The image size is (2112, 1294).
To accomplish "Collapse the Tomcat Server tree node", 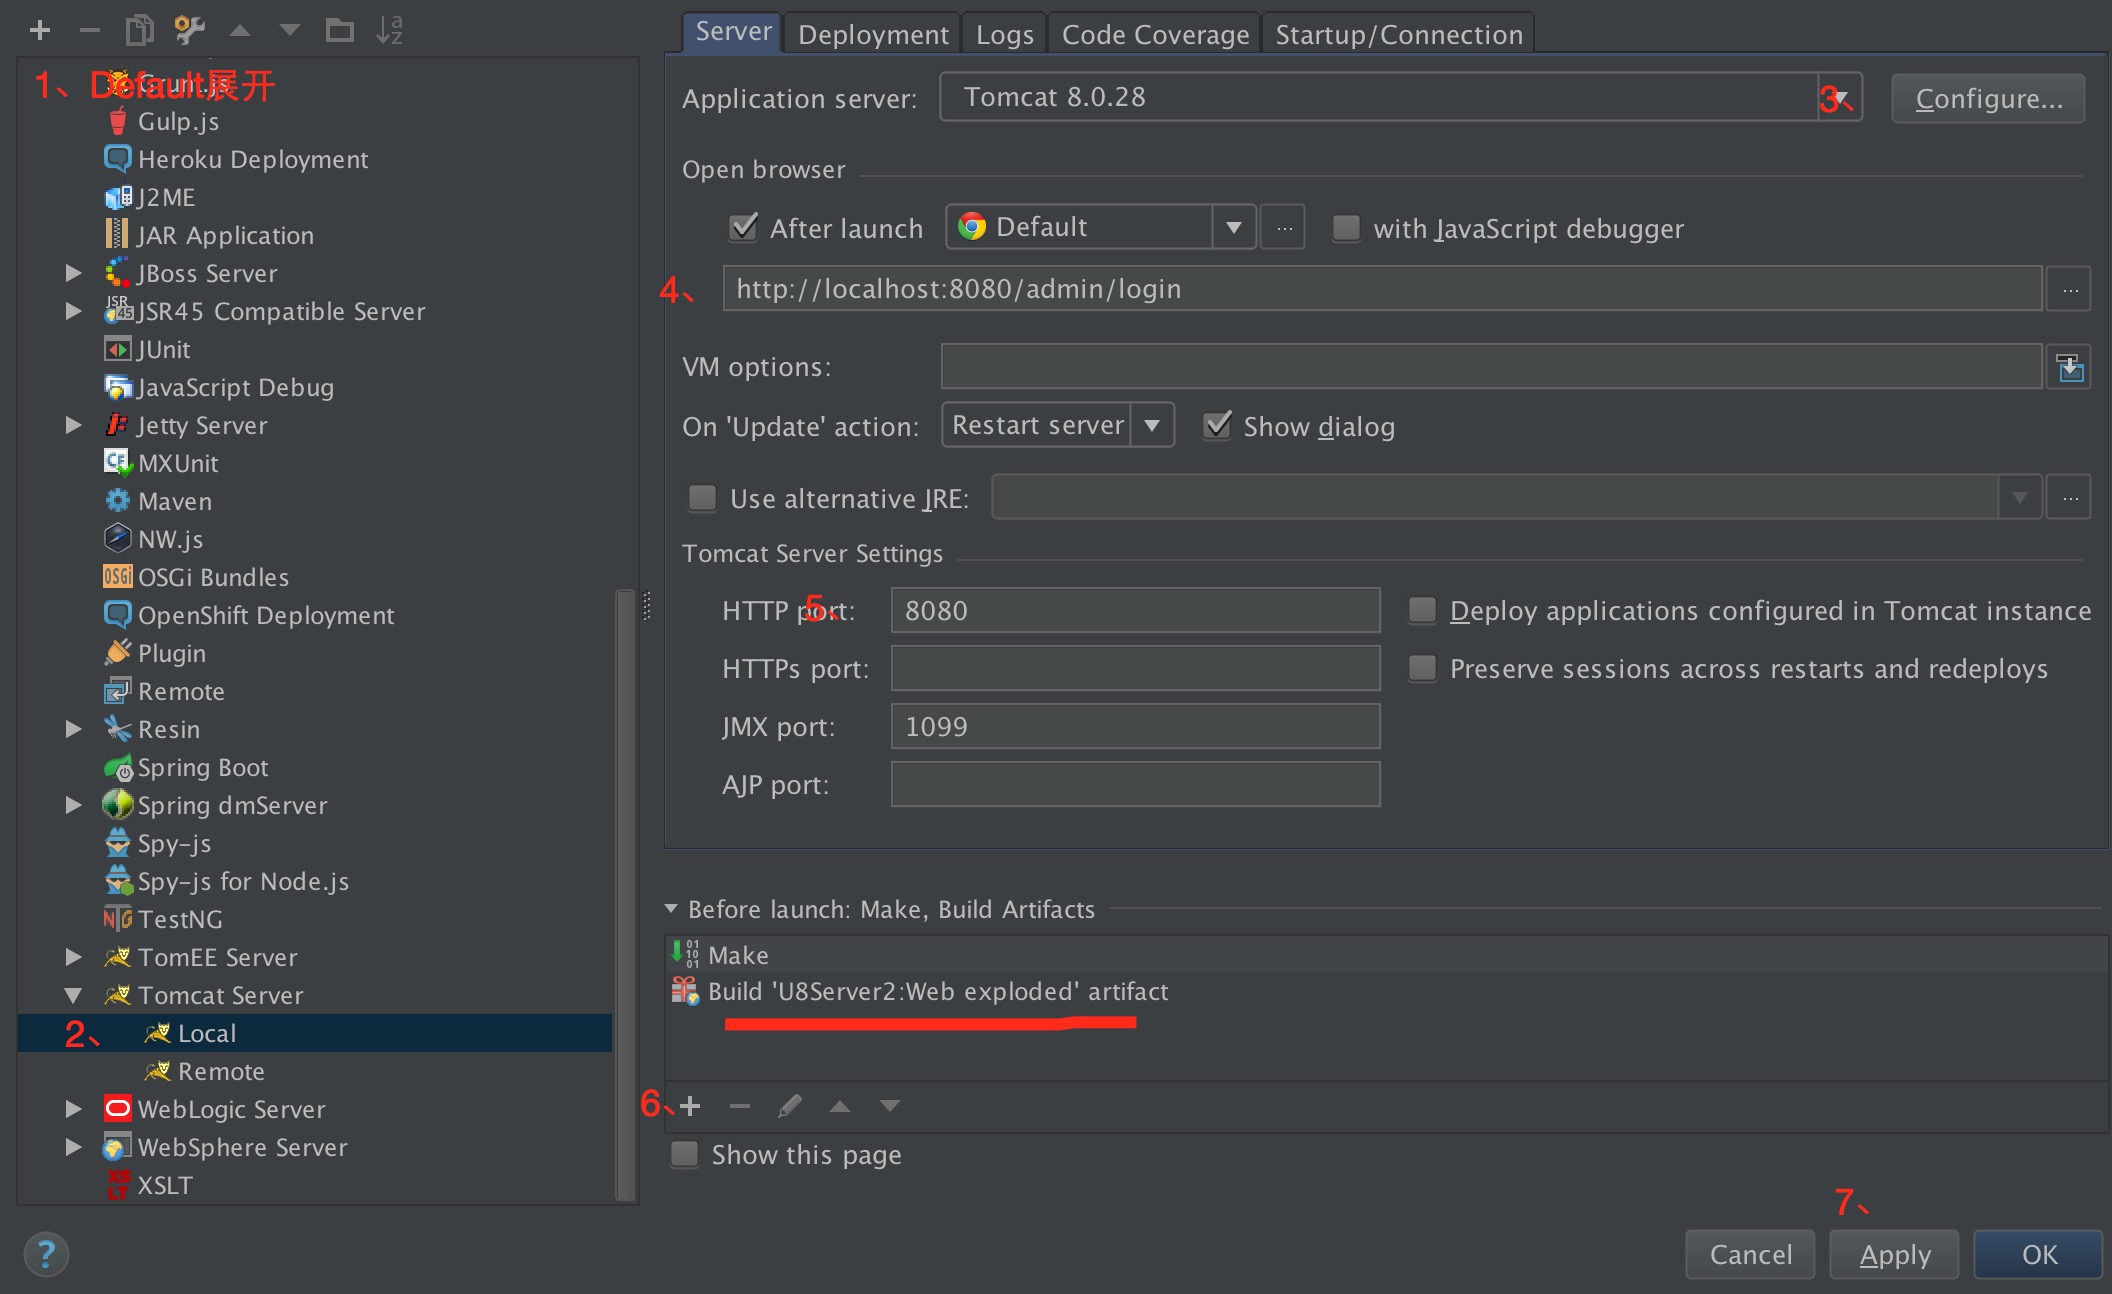I will (73, 995).
